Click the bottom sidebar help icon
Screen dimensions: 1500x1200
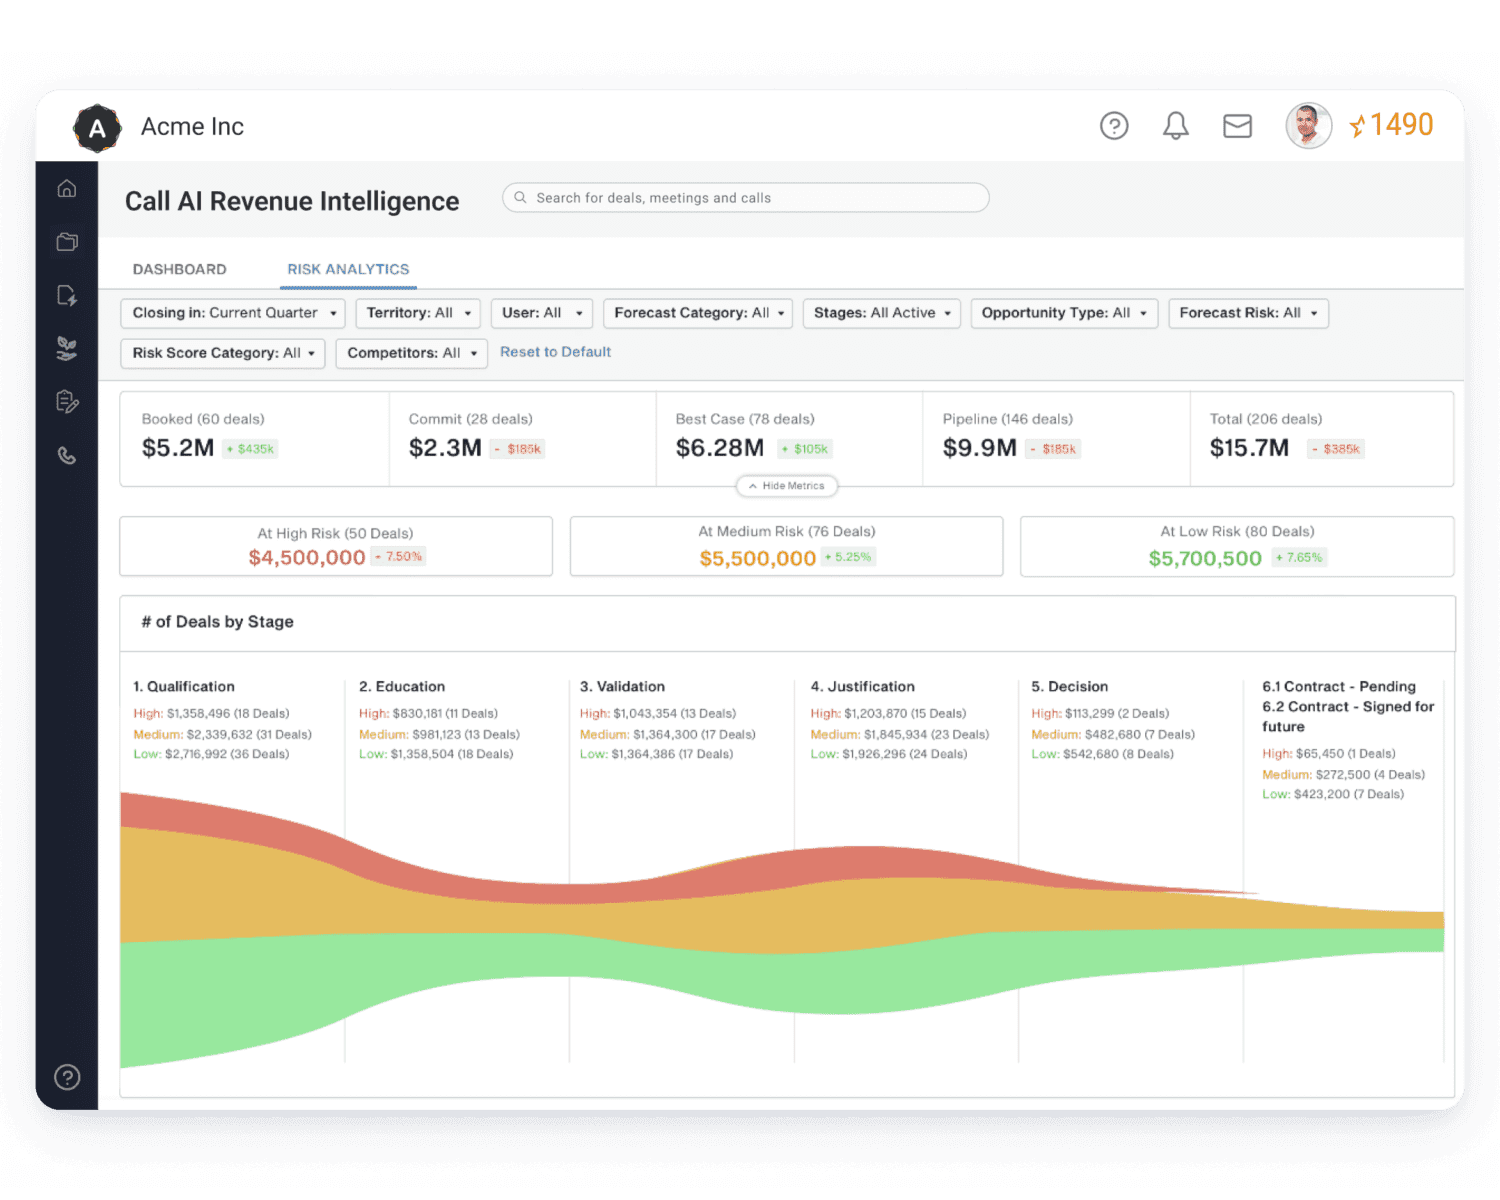67,1077
